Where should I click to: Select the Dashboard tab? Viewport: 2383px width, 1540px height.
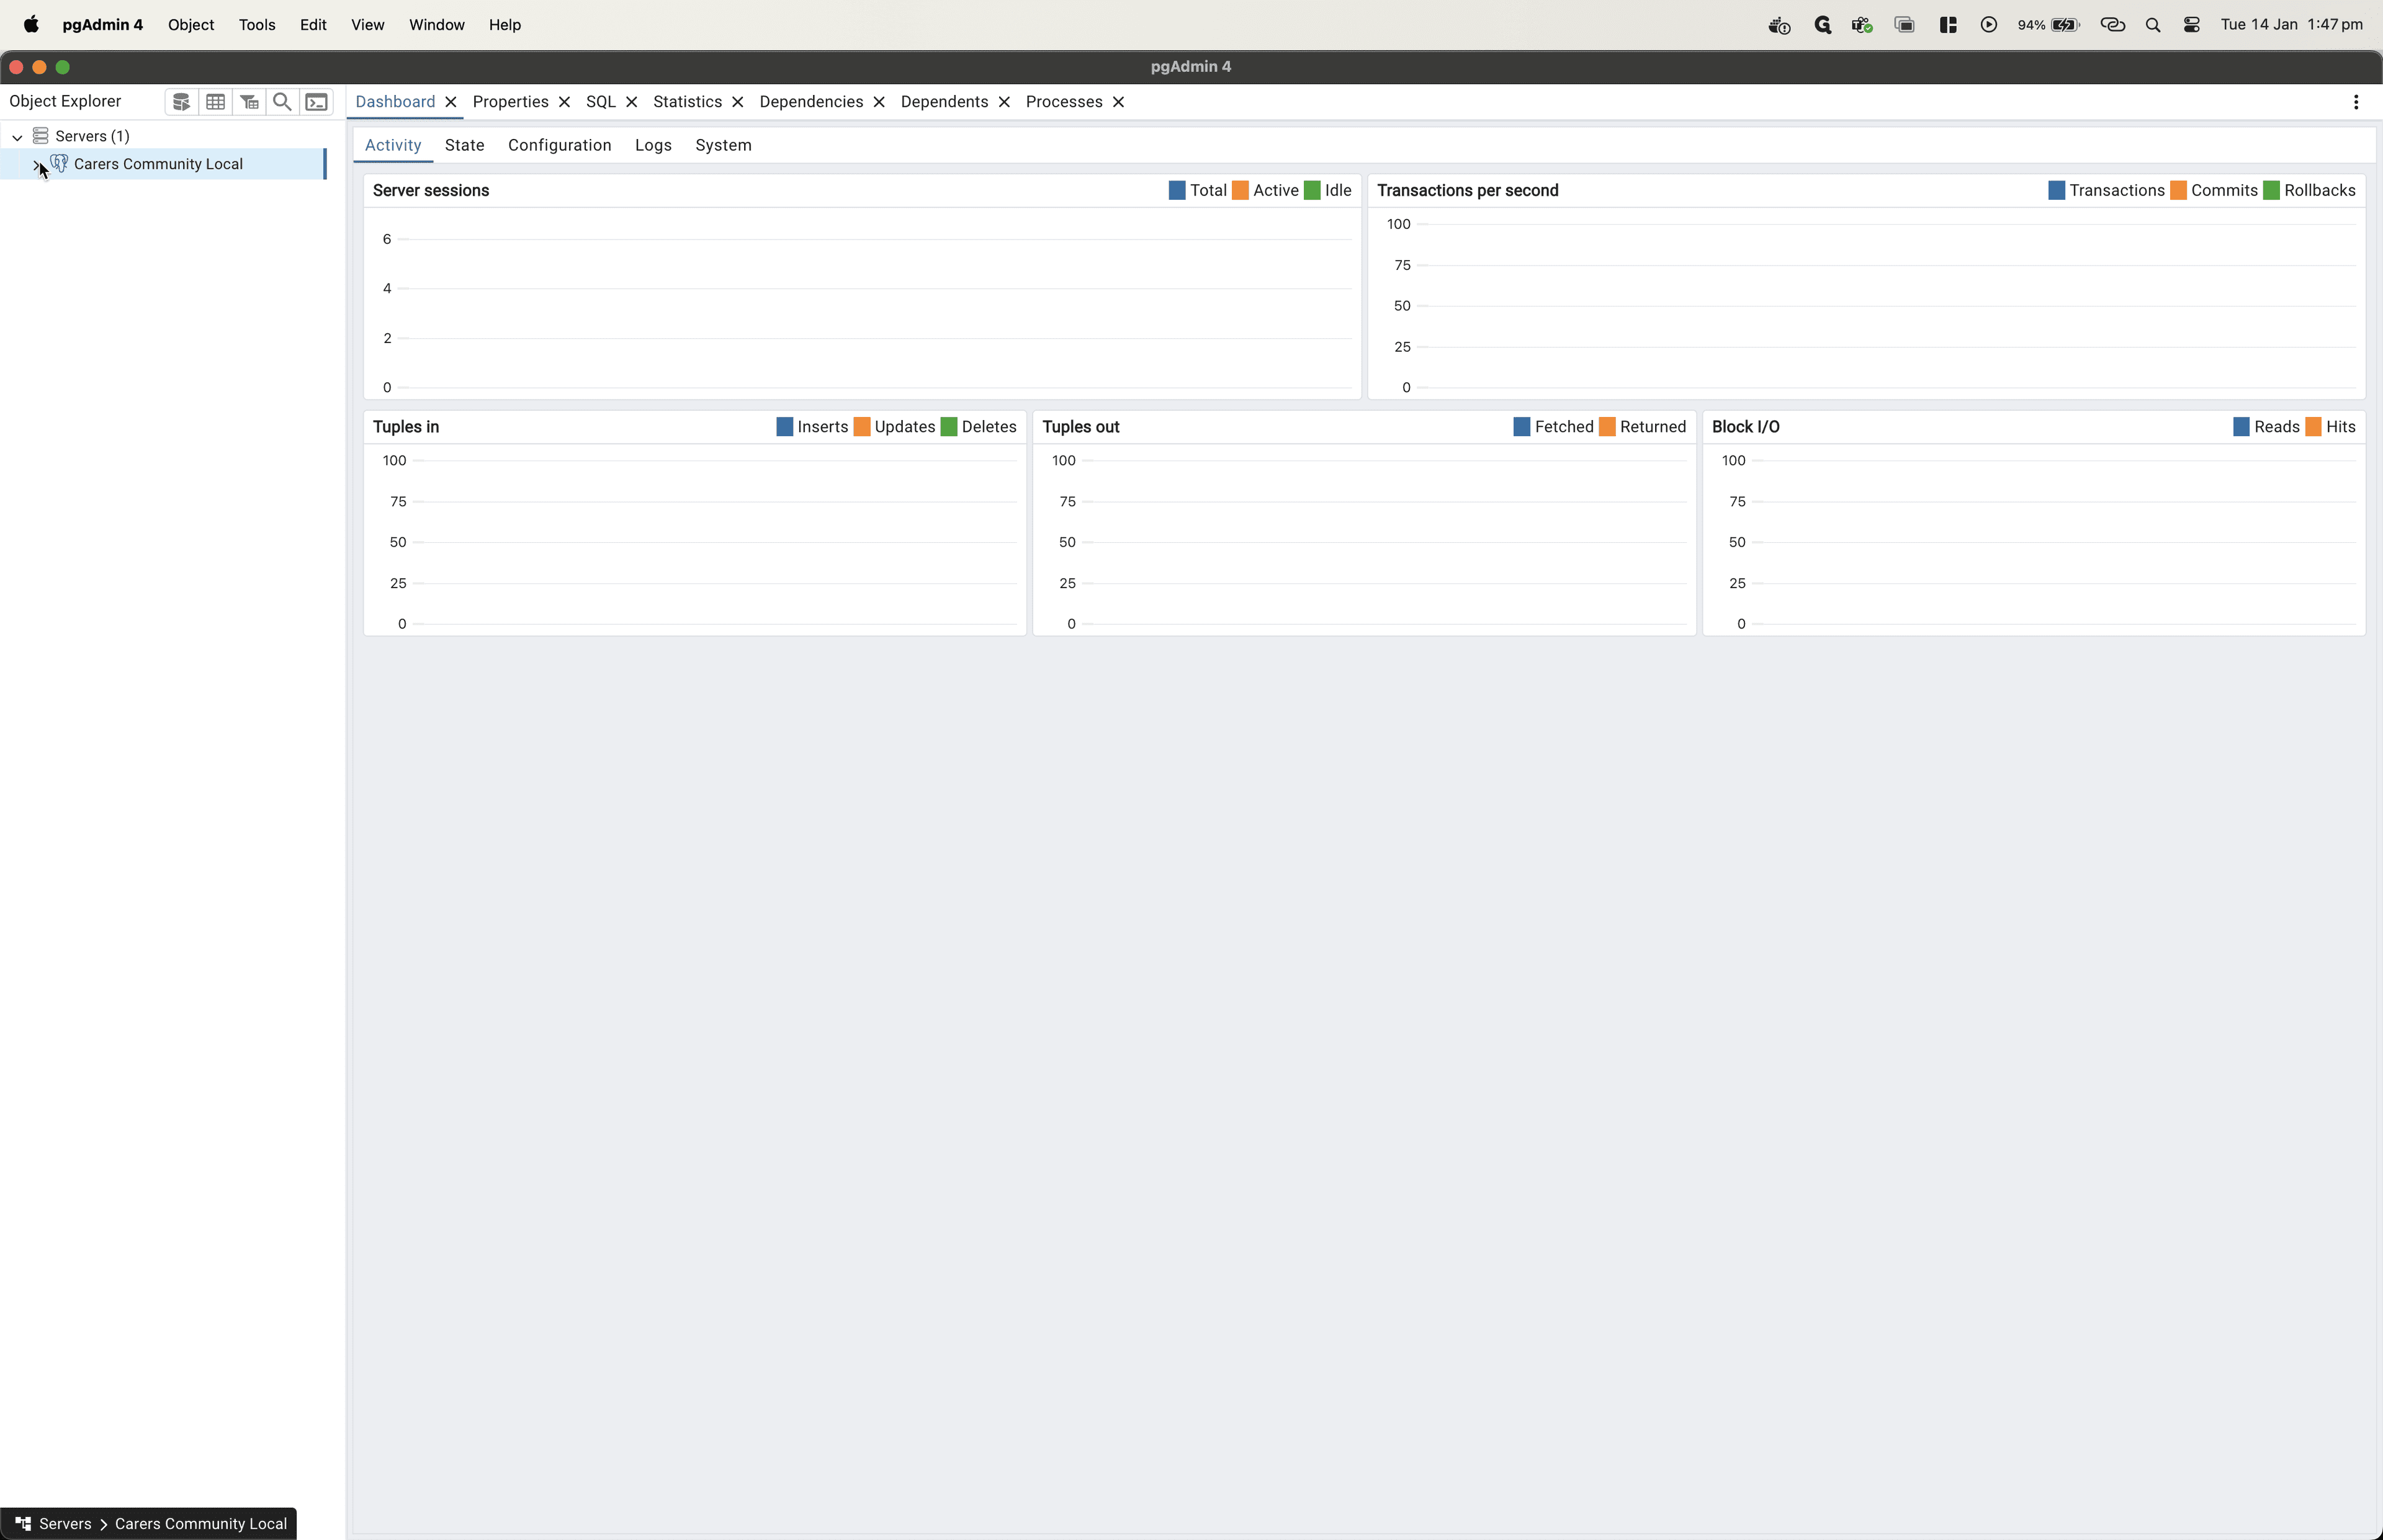click(x=395, y=102)
